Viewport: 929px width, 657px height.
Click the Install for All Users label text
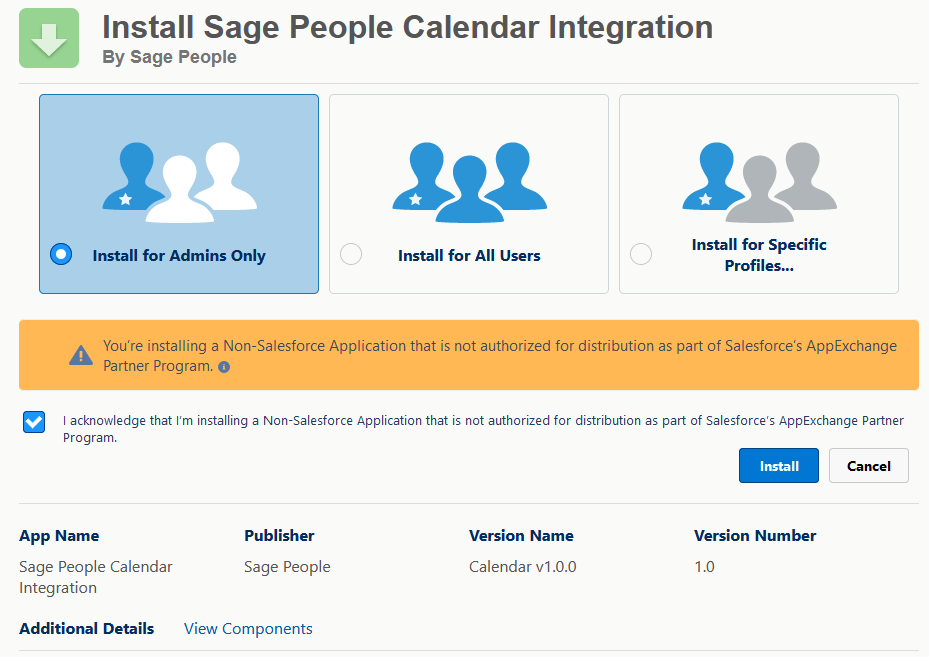469,256
